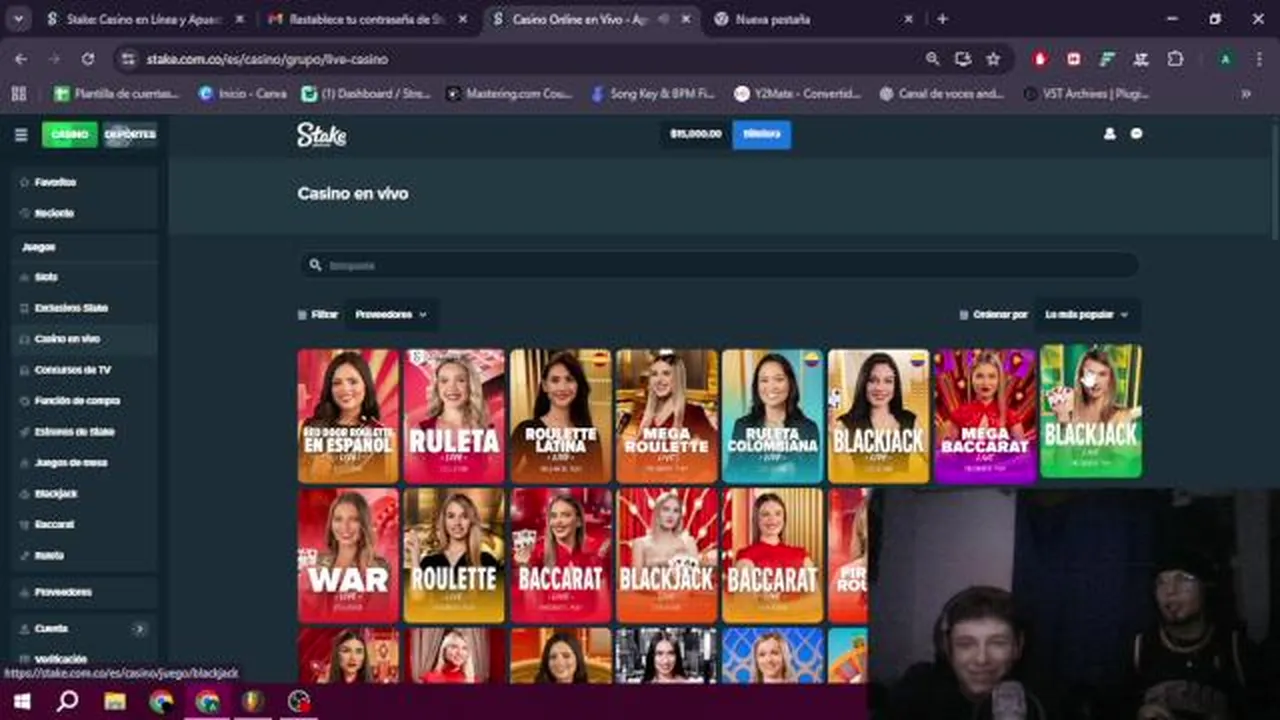Click the account balance display
Viewport: 1280px width, 720px height.
point(696,134)
